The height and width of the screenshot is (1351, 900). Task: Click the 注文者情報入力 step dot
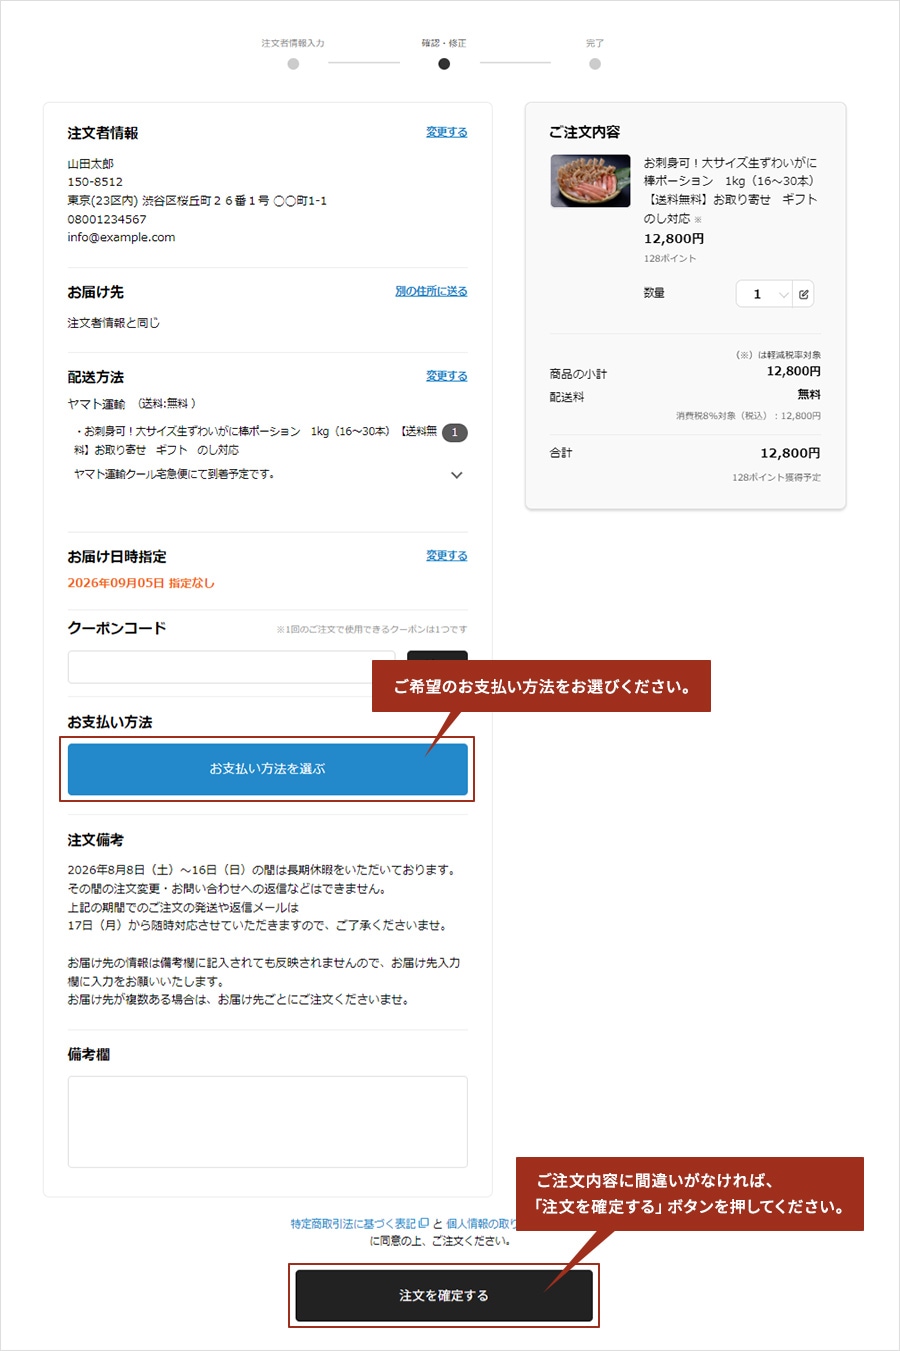pyautogui.click(x=293, y=64)
